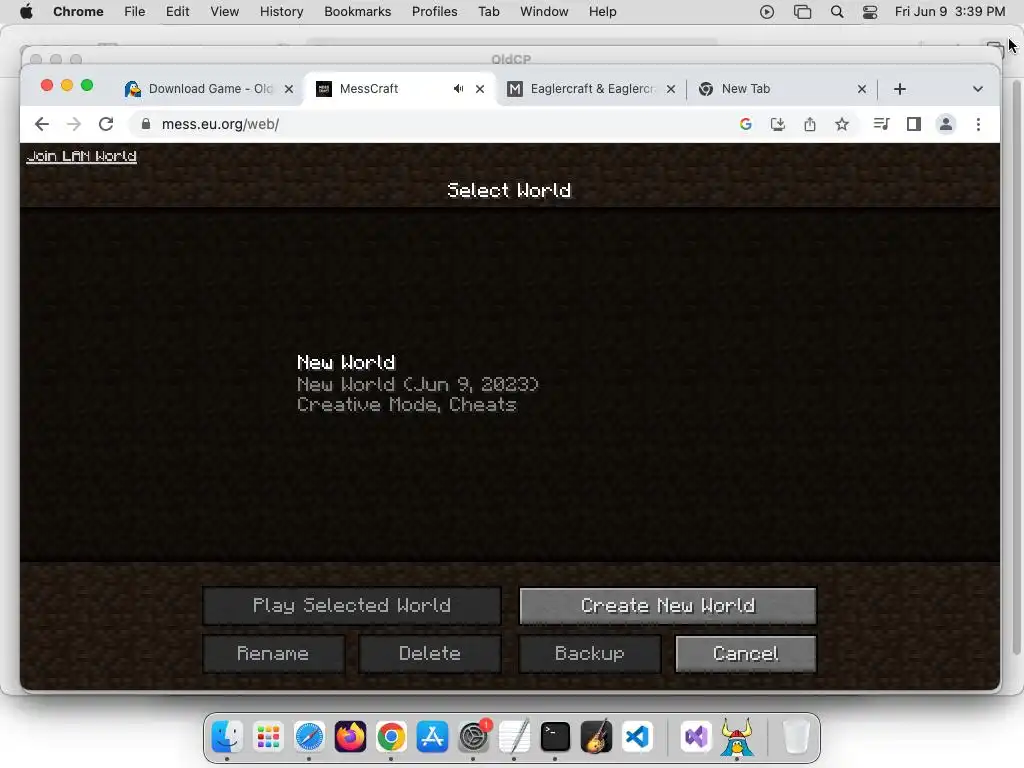Open GarageBand from the Dock

tap(596, 737)
